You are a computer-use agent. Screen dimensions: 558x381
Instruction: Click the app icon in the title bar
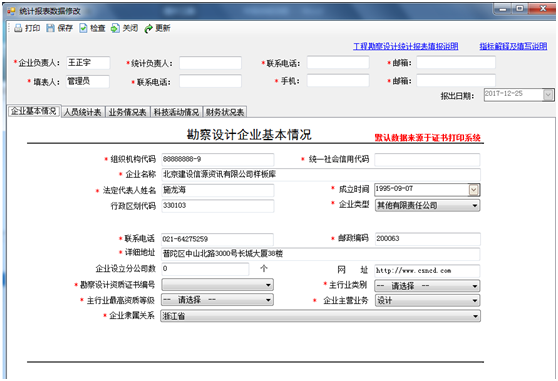tap(11, 11)
